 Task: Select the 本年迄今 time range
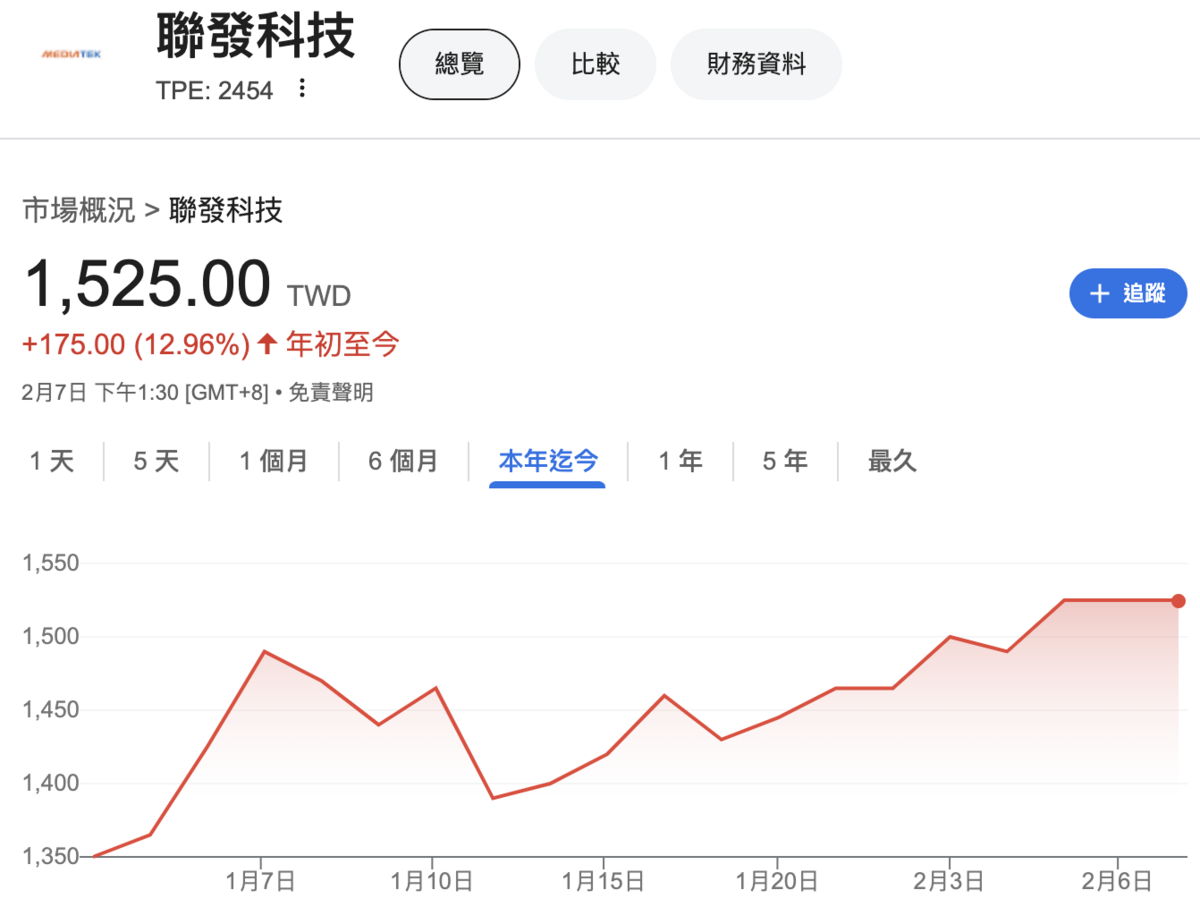548,461
